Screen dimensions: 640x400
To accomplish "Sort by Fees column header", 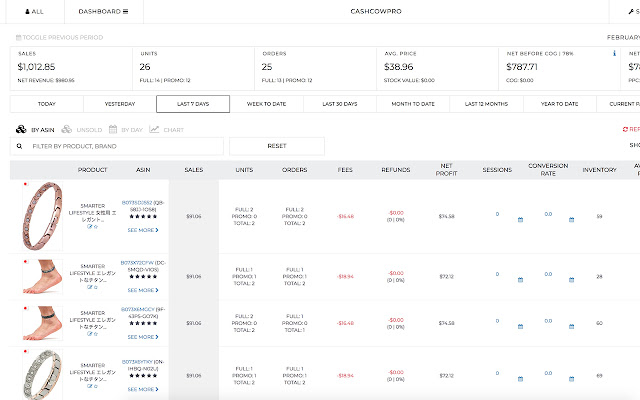I will [x=345, y=170].
